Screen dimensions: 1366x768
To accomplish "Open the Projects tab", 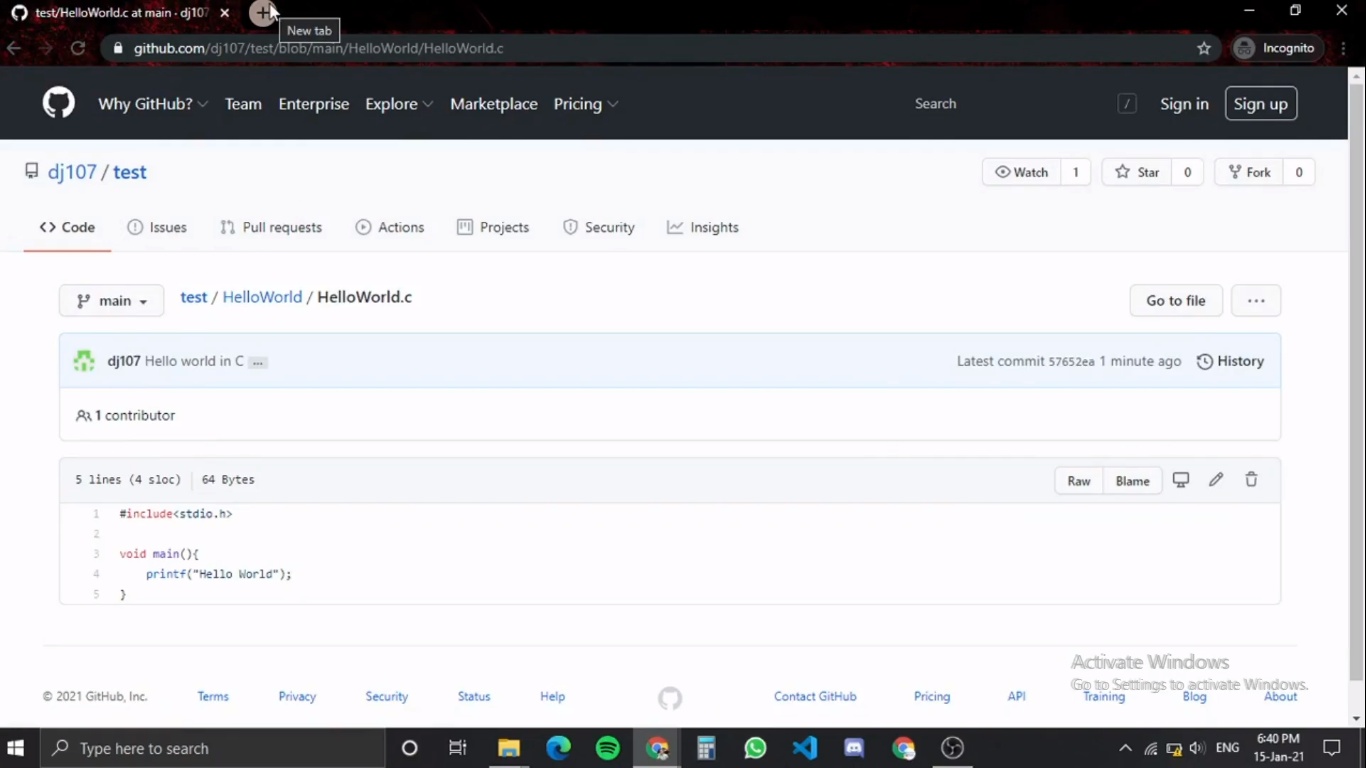I will pos(493,227).
